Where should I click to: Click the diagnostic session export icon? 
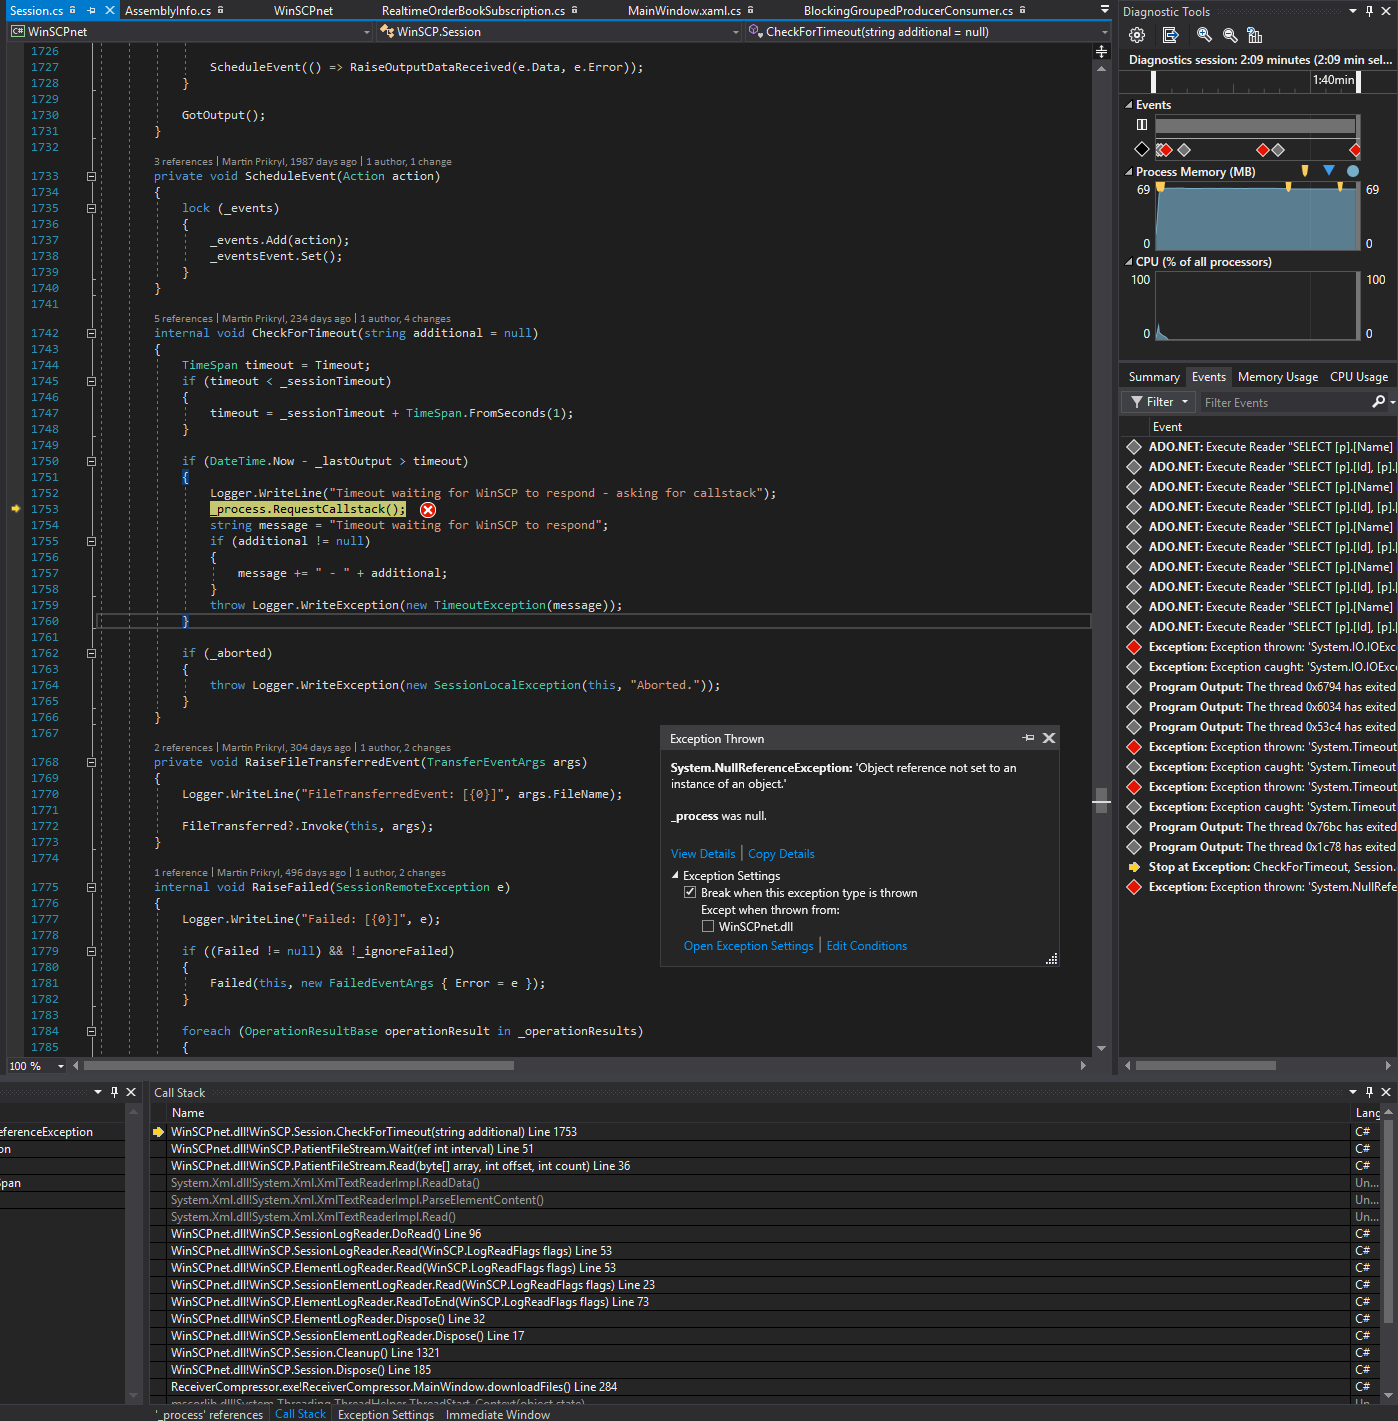pyautogui.click(x=1171, y=35)
